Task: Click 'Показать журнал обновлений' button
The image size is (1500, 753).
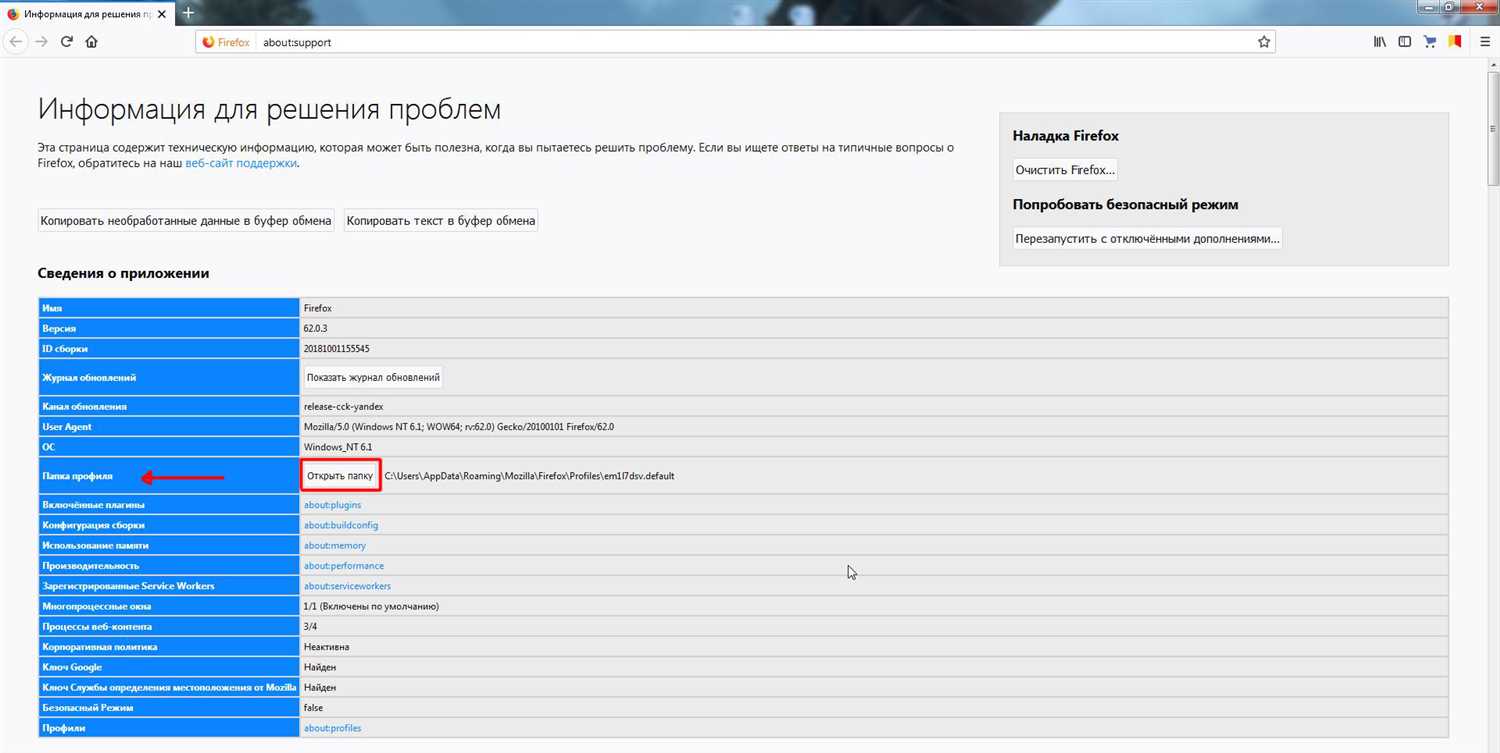Action: click(x=373, y=378)
